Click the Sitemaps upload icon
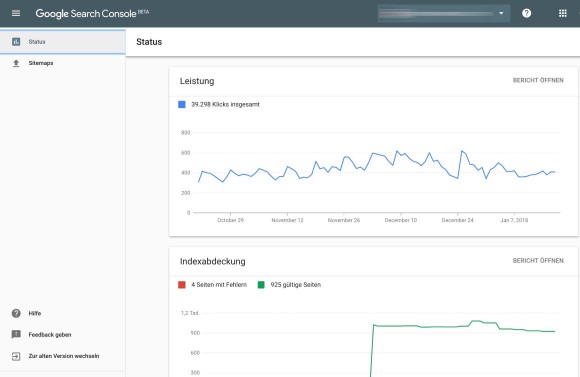The image size is (580, 377). pyautogui.click(x=16, y=63)
